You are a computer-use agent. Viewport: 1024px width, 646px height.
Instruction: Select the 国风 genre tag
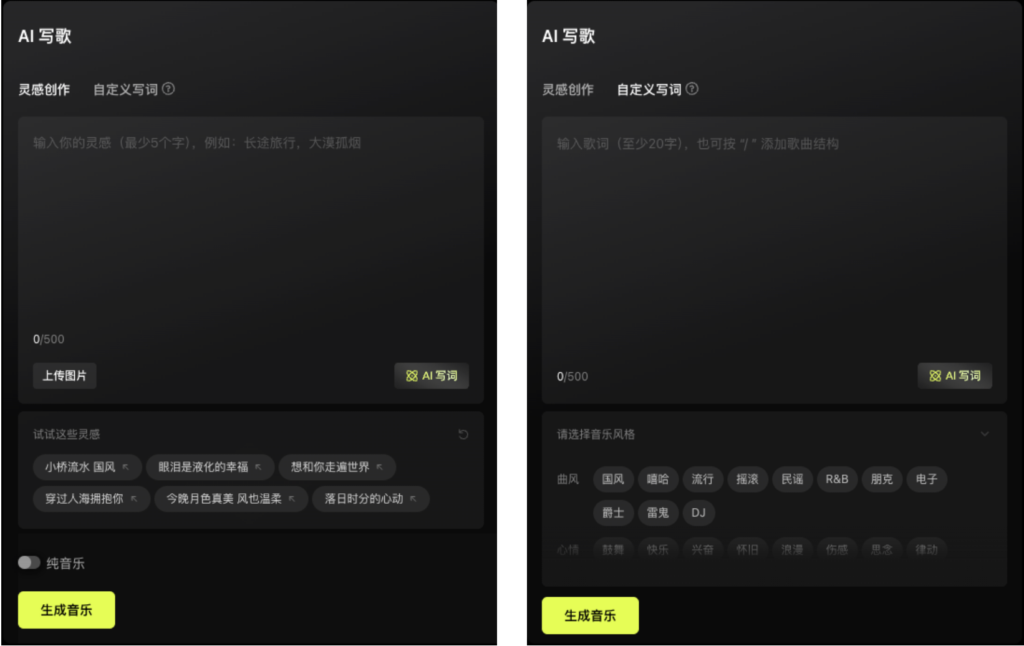(613, 479)
